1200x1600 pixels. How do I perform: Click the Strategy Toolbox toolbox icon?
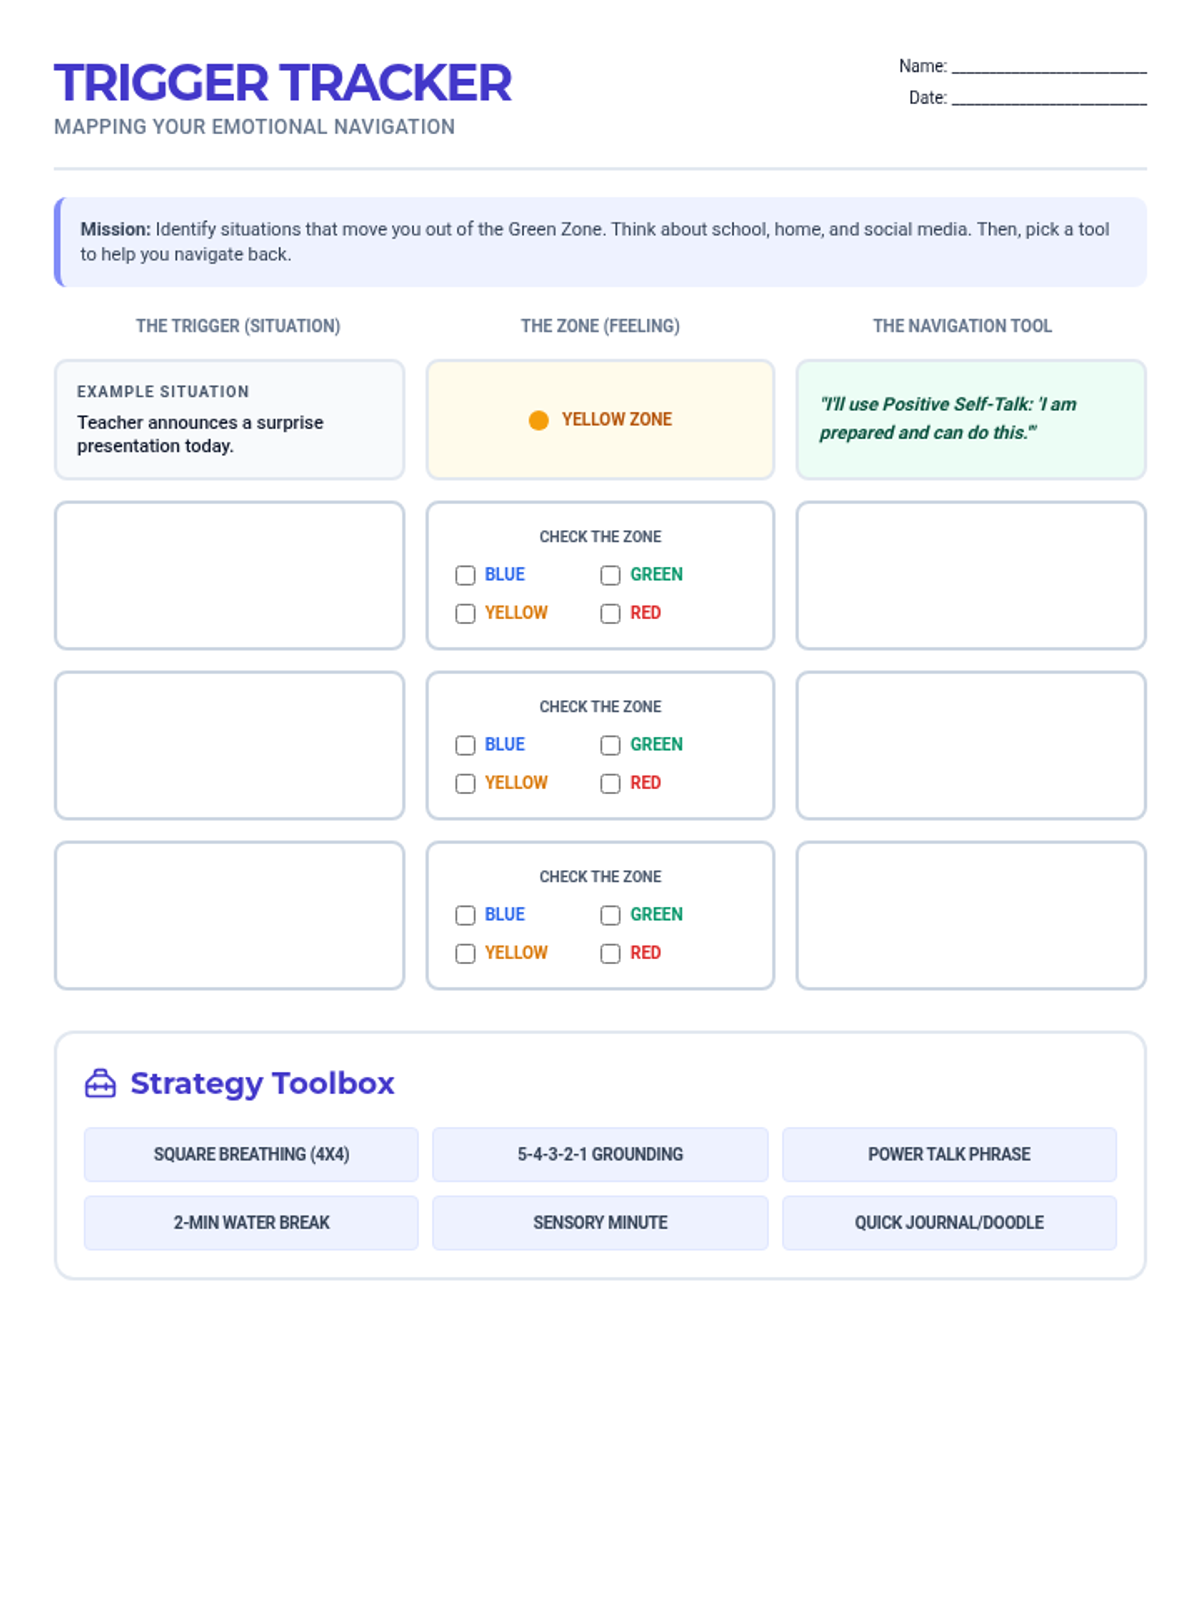[x=100, y=1083]
